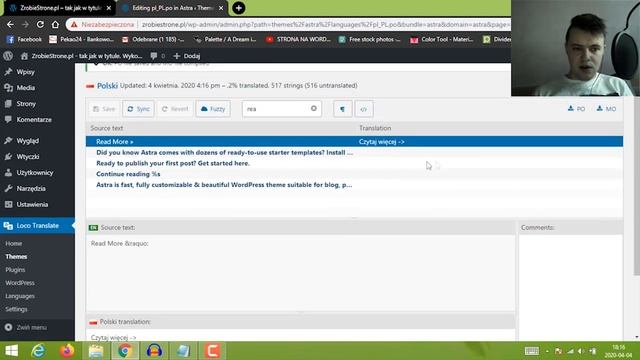Screen dimensions: 640x360
Task: Click the Comments text box
Action: tap(571, 287)
